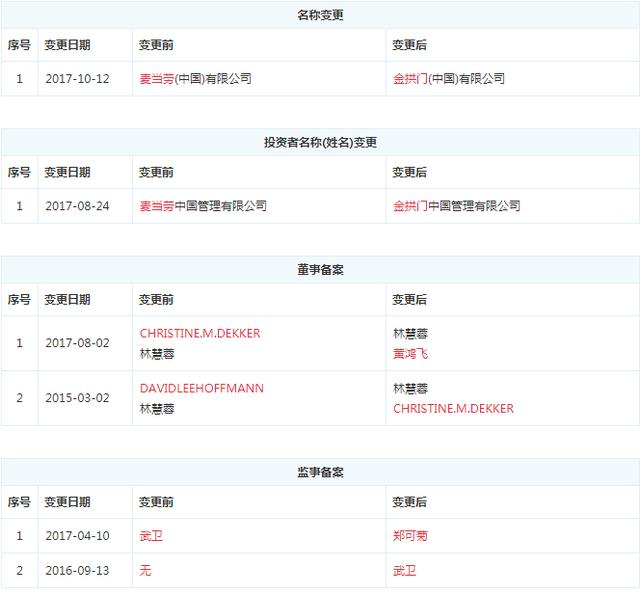Click CHRISTINE.M.DEKKER in the 2015-03-02 row
The height and width of the screenshot is (594, 640).
tap(453, 409)
